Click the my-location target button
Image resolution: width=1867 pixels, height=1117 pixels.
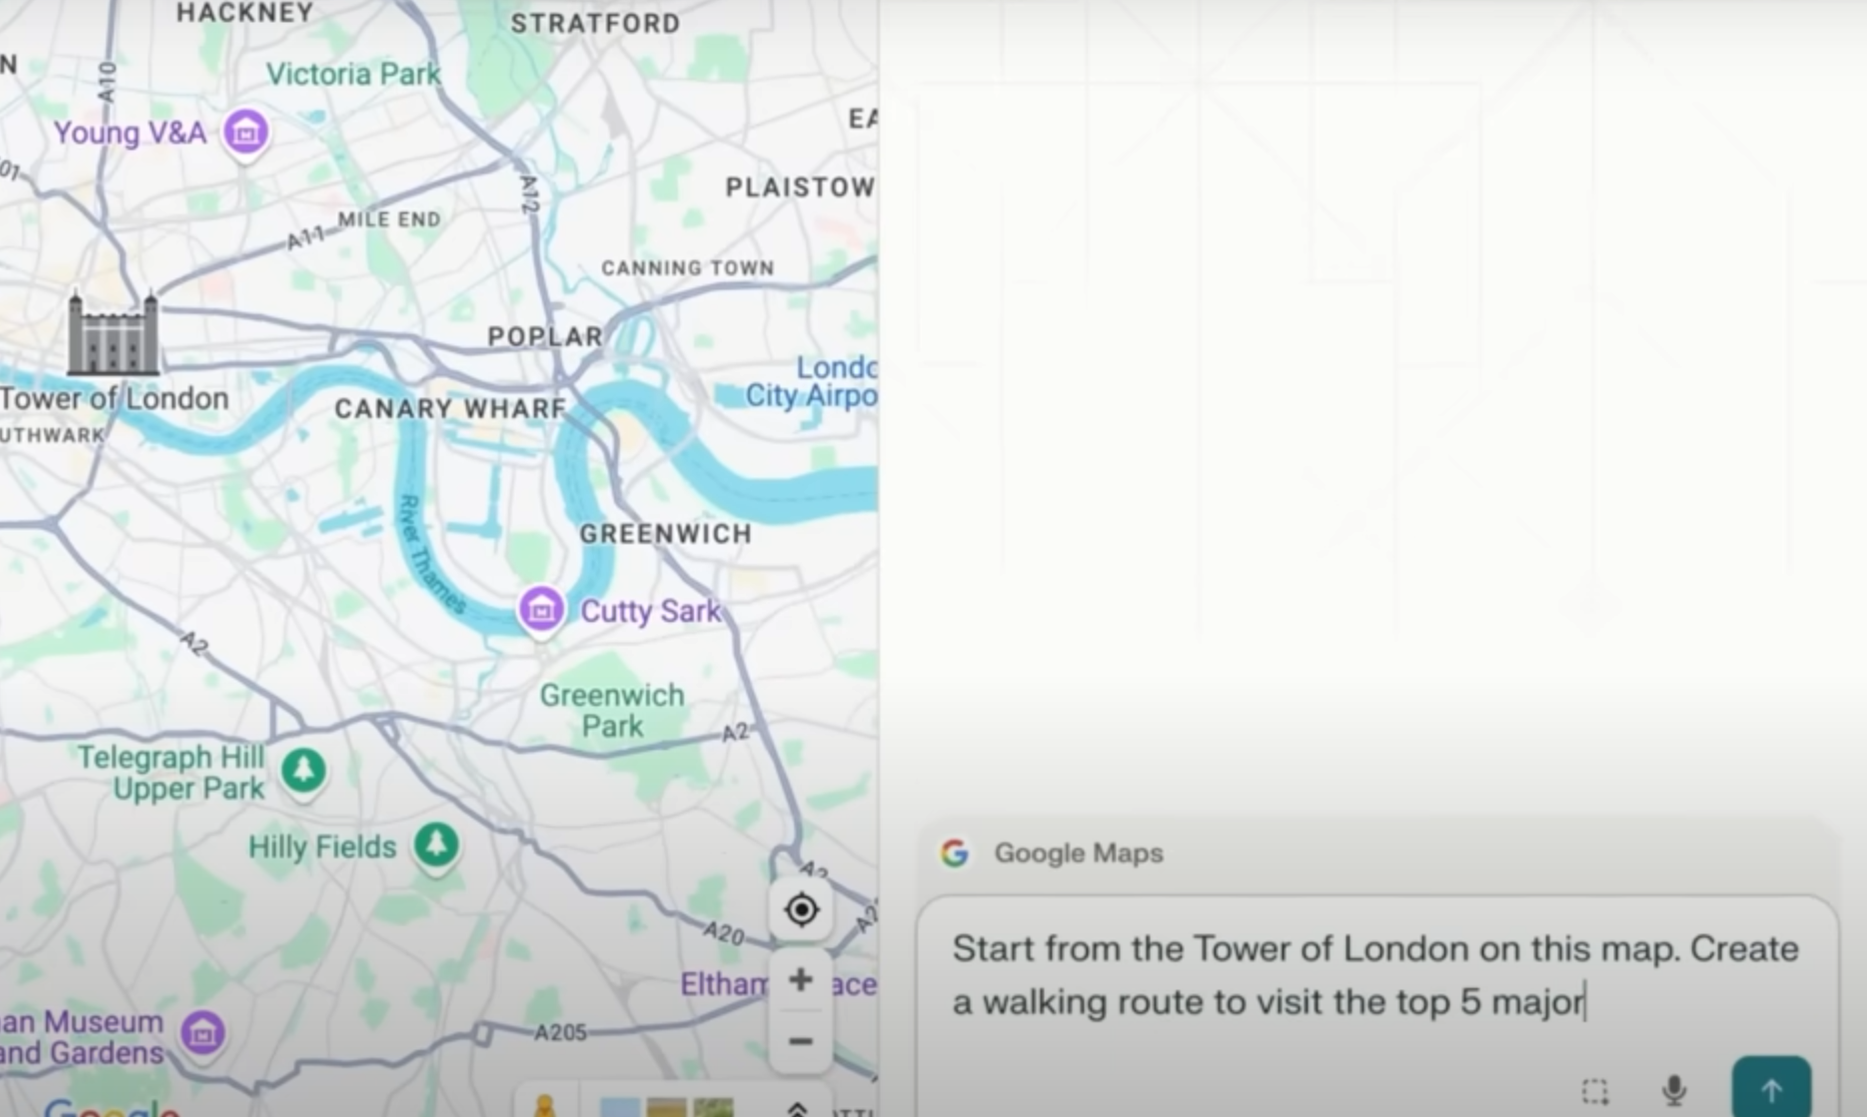801,910
